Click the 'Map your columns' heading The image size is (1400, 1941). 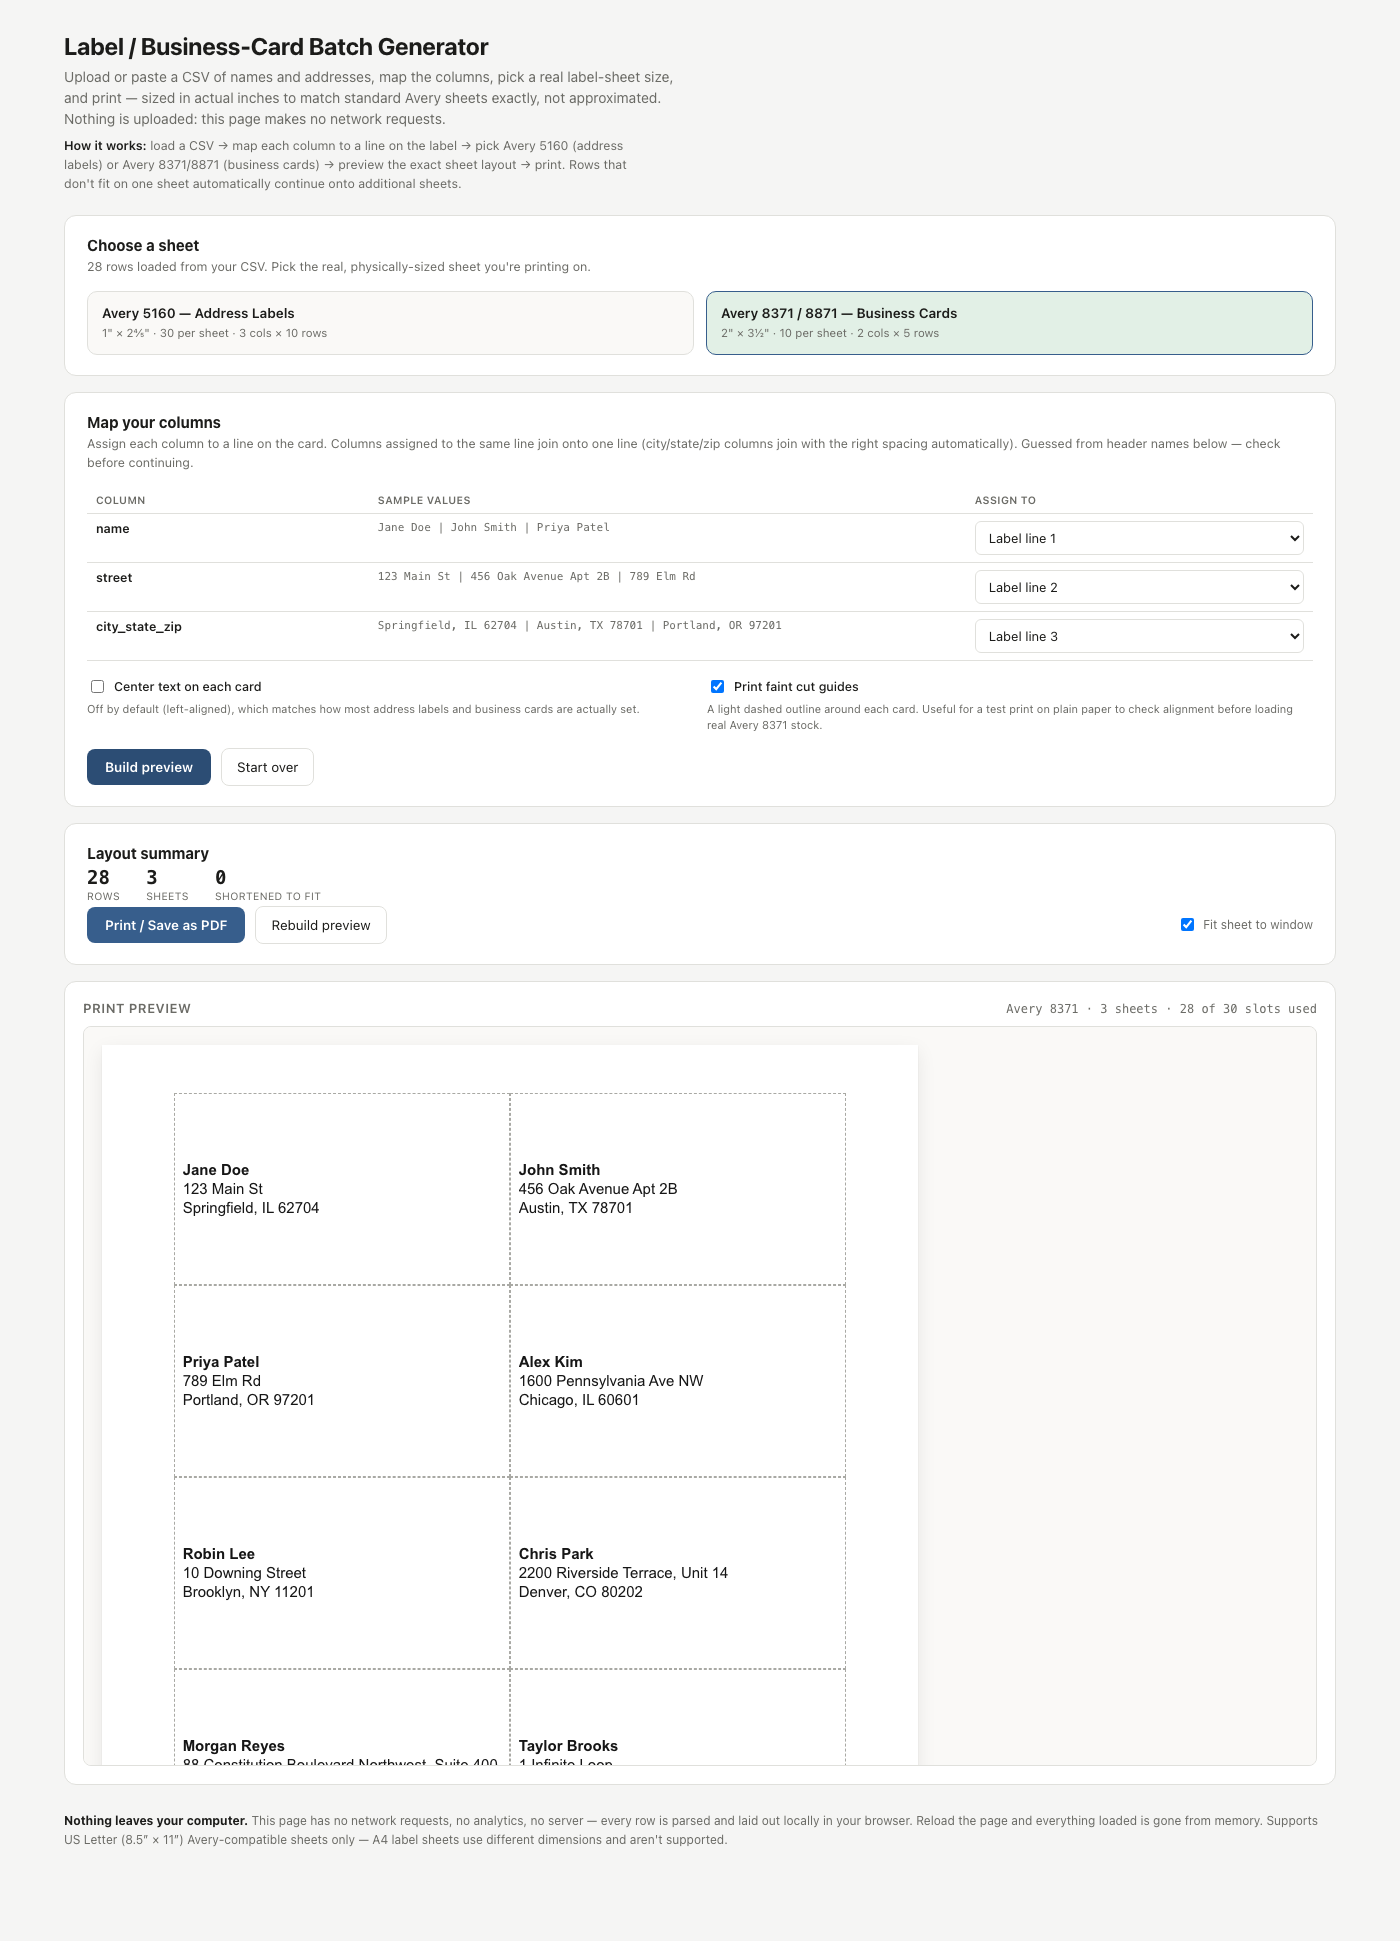point(154,423)
